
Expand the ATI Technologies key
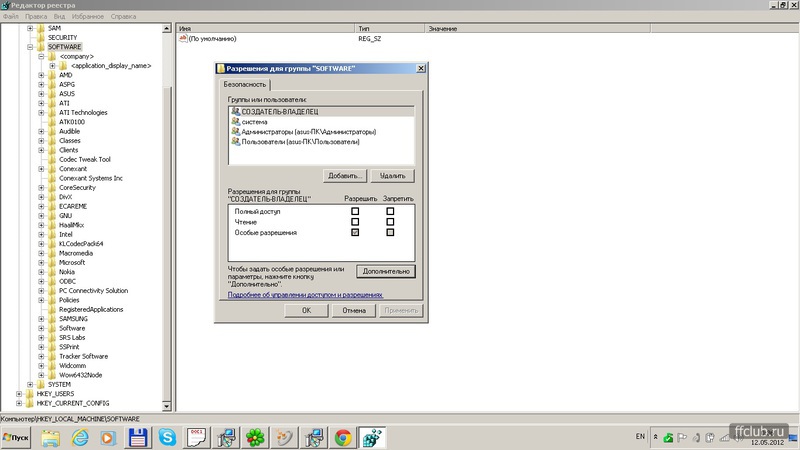point(41,112)
